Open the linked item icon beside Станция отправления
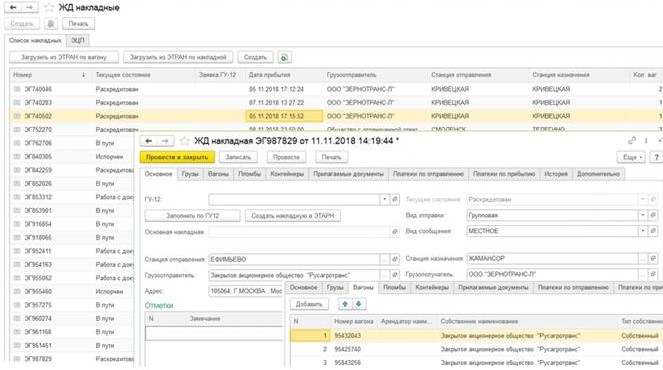 (395, 259)
